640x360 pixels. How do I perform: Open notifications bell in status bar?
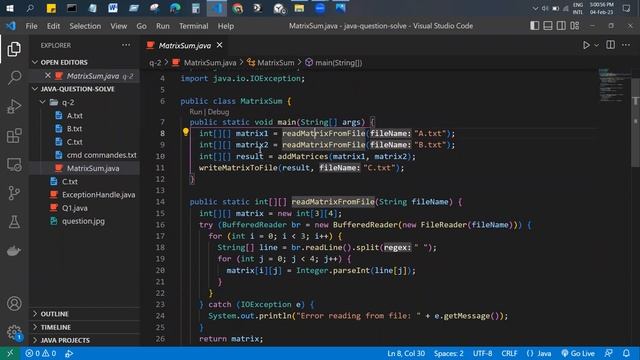[x=626, y=353]
